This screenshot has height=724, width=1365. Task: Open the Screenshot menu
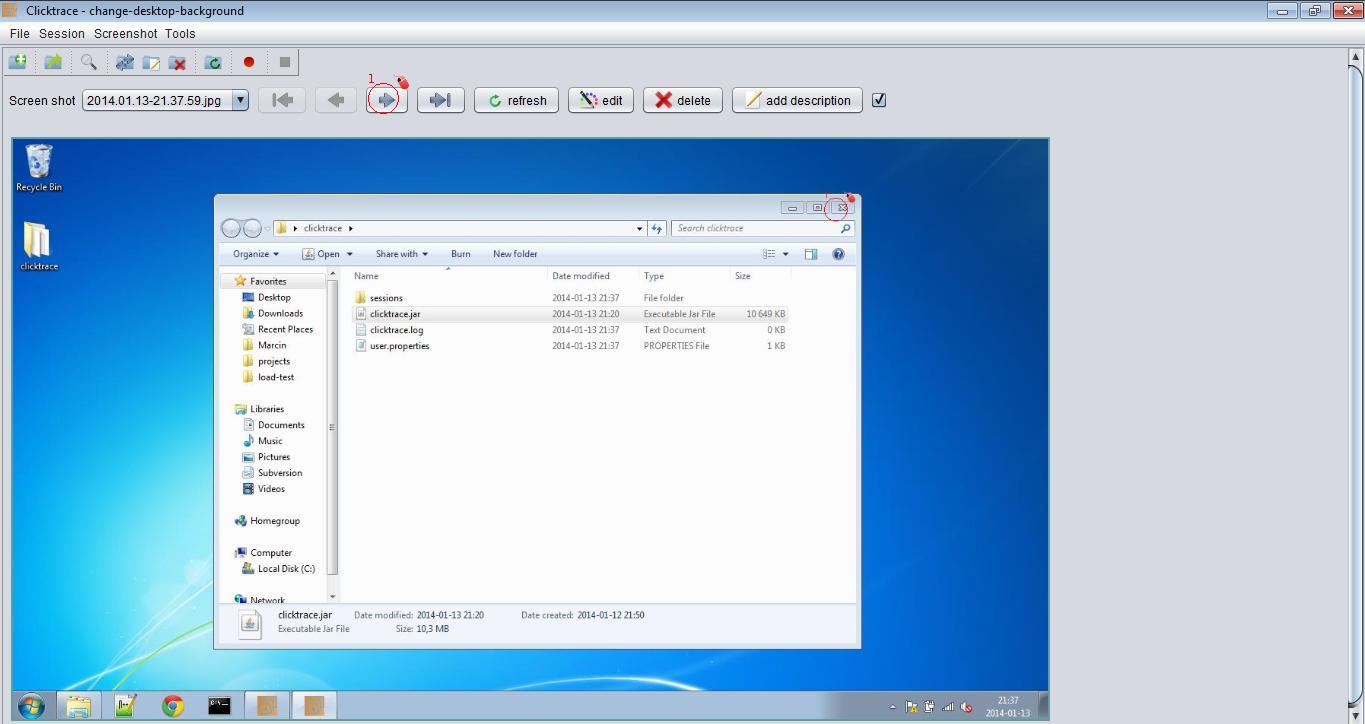click(125, 33)
